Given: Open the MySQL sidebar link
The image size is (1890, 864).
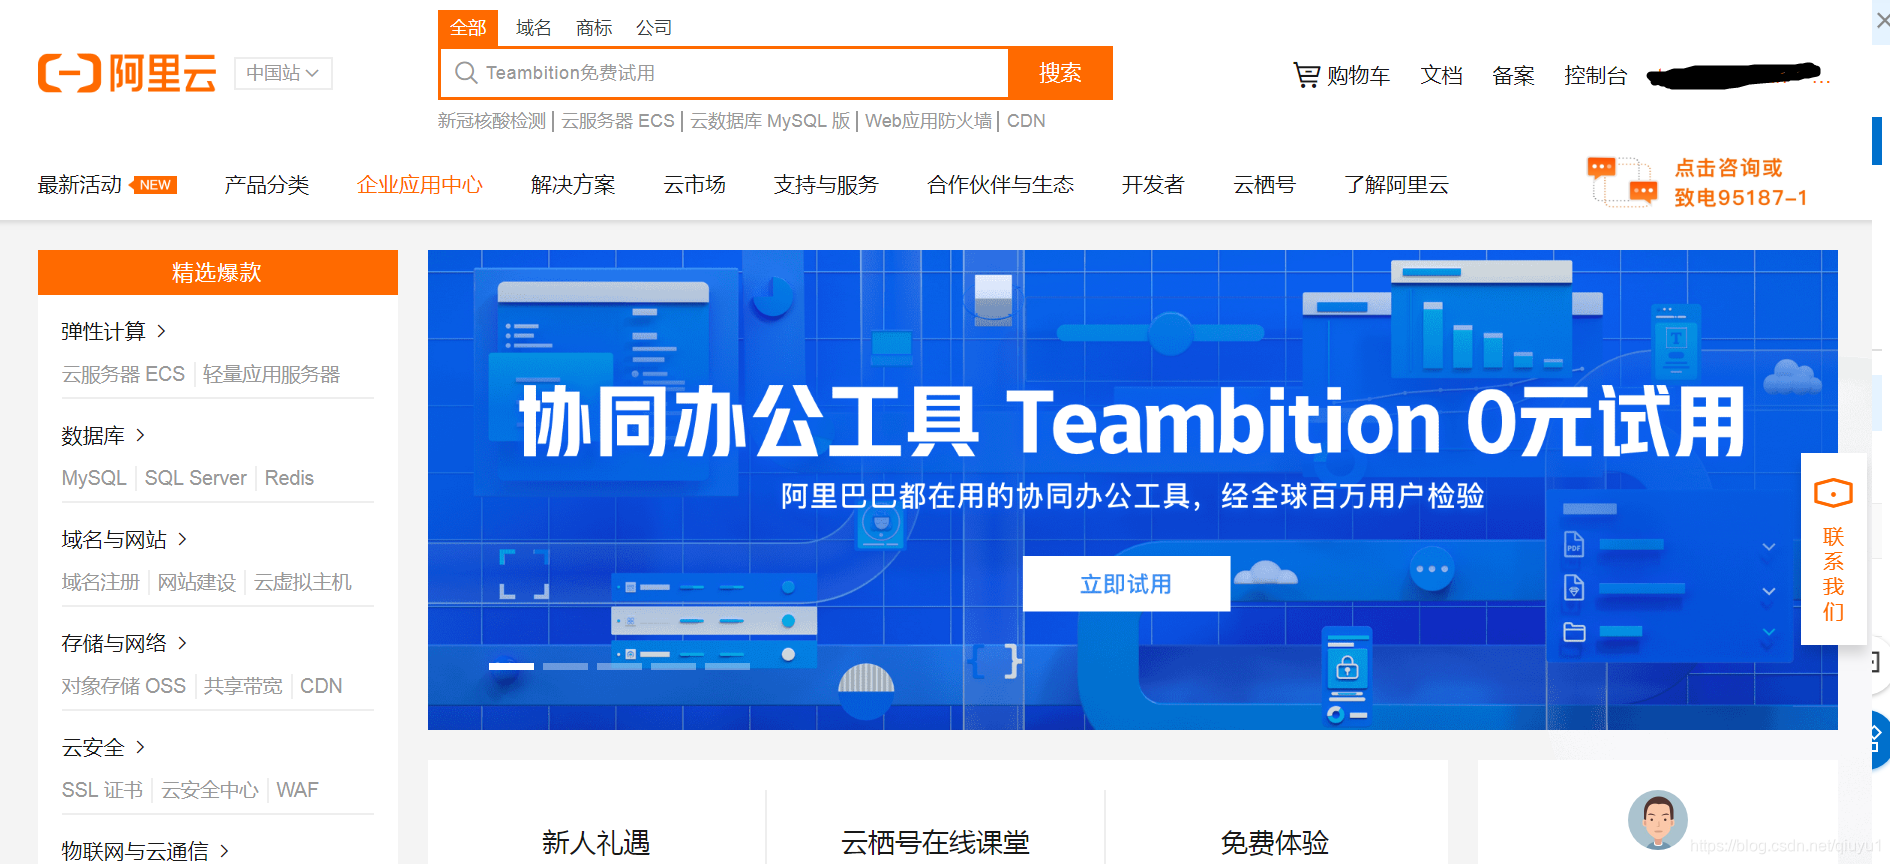Looking at the screenshot, I should tap(94, 478).
